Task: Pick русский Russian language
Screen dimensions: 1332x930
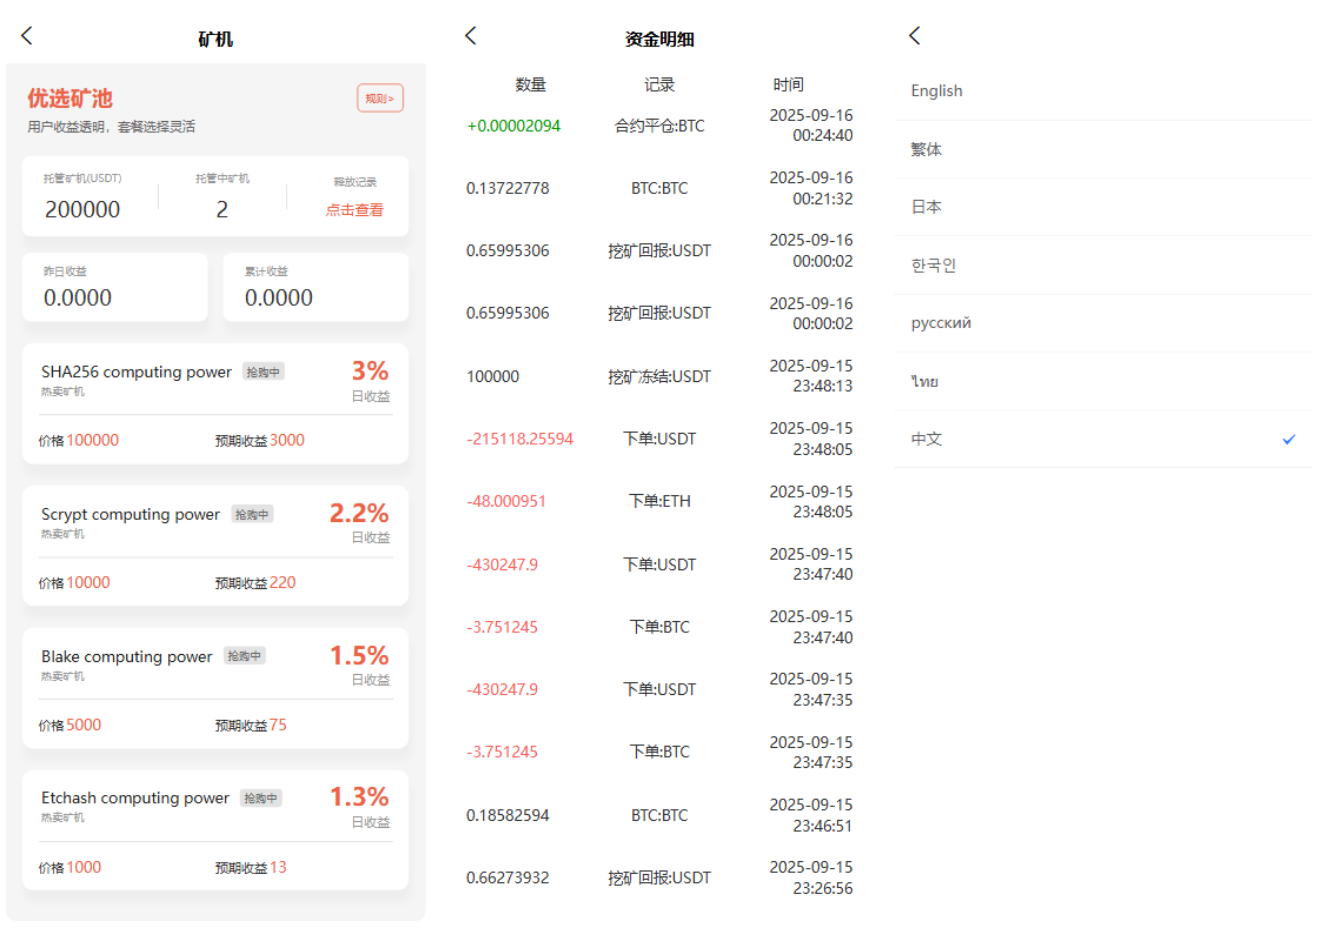Action: coord(941,323)
